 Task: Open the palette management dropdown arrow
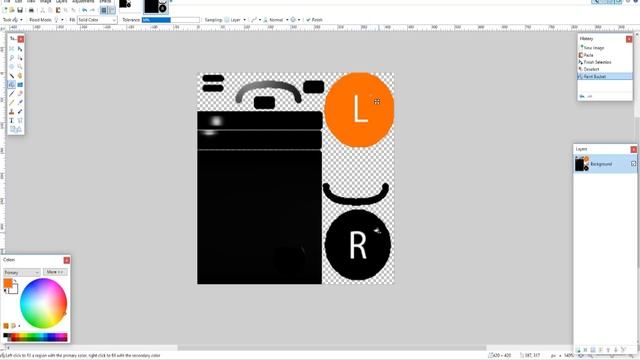pyautogui.click(x=19, y=326)
